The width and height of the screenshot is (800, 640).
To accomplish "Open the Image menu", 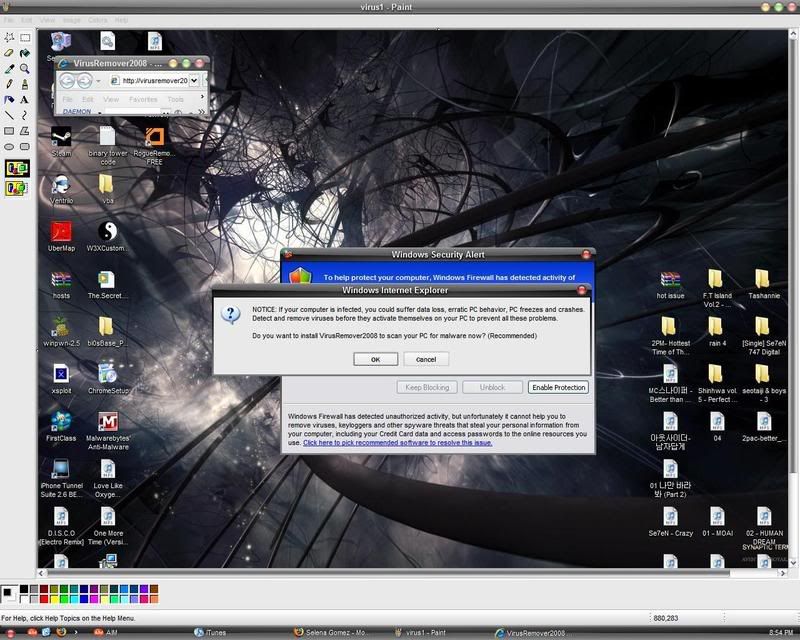I will (x=71, y=20).
